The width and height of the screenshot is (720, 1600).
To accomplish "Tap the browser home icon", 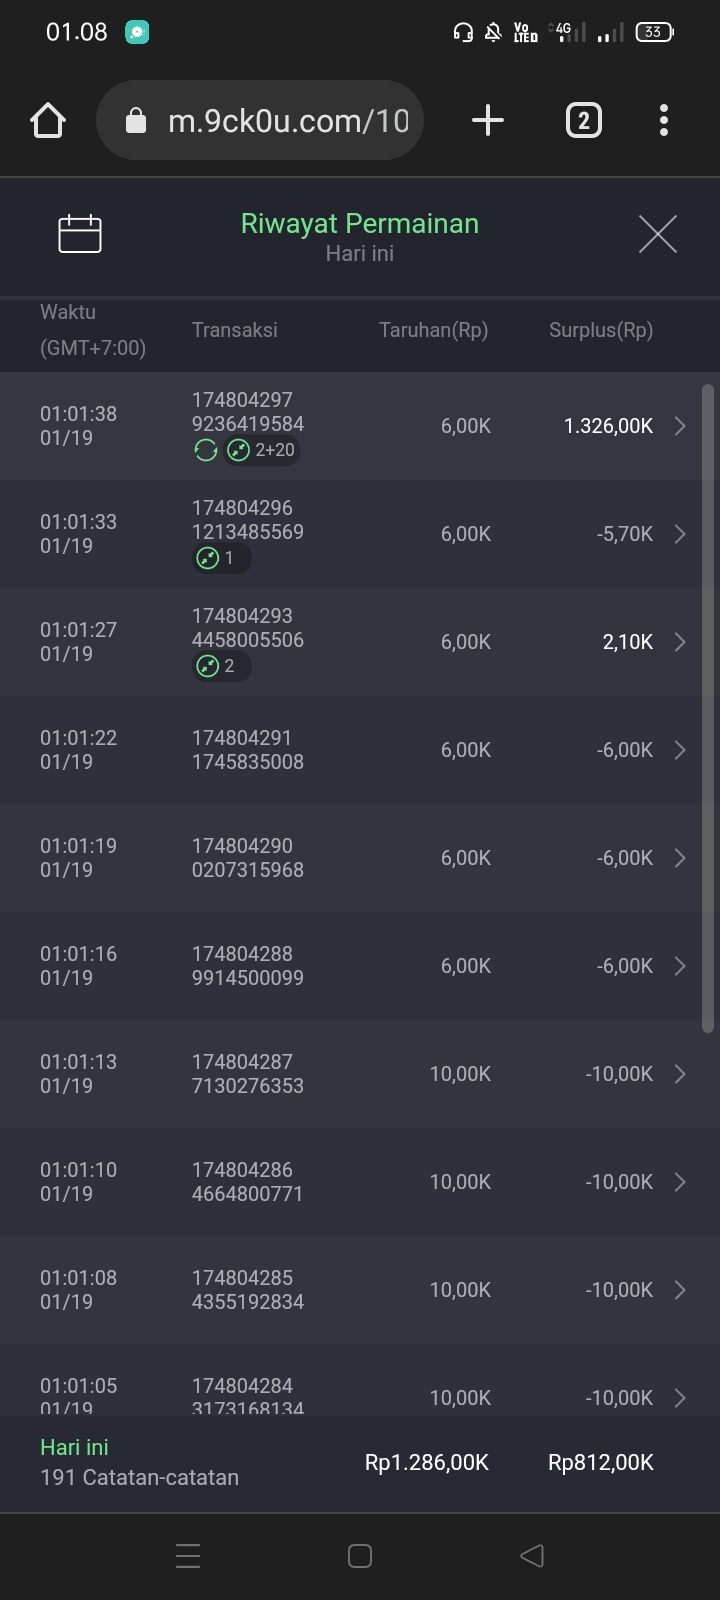I will [48, 121].
